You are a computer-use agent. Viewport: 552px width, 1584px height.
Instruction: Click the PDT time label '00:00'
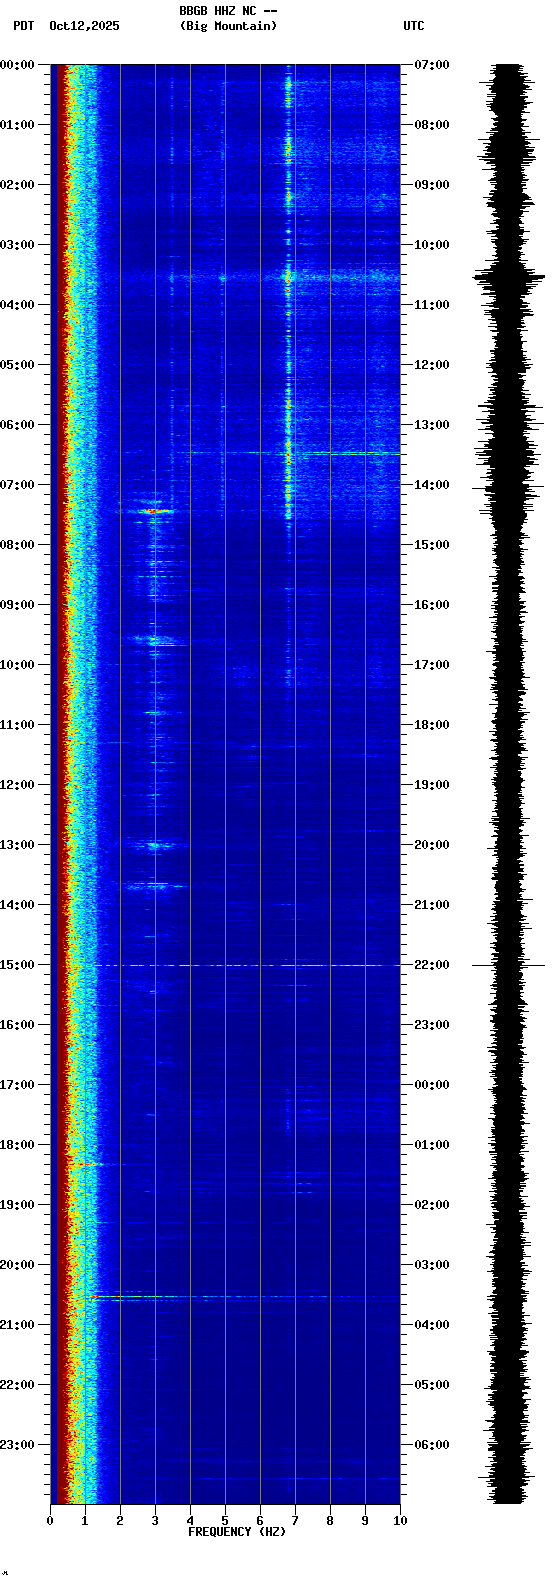(x=17, y=65)
